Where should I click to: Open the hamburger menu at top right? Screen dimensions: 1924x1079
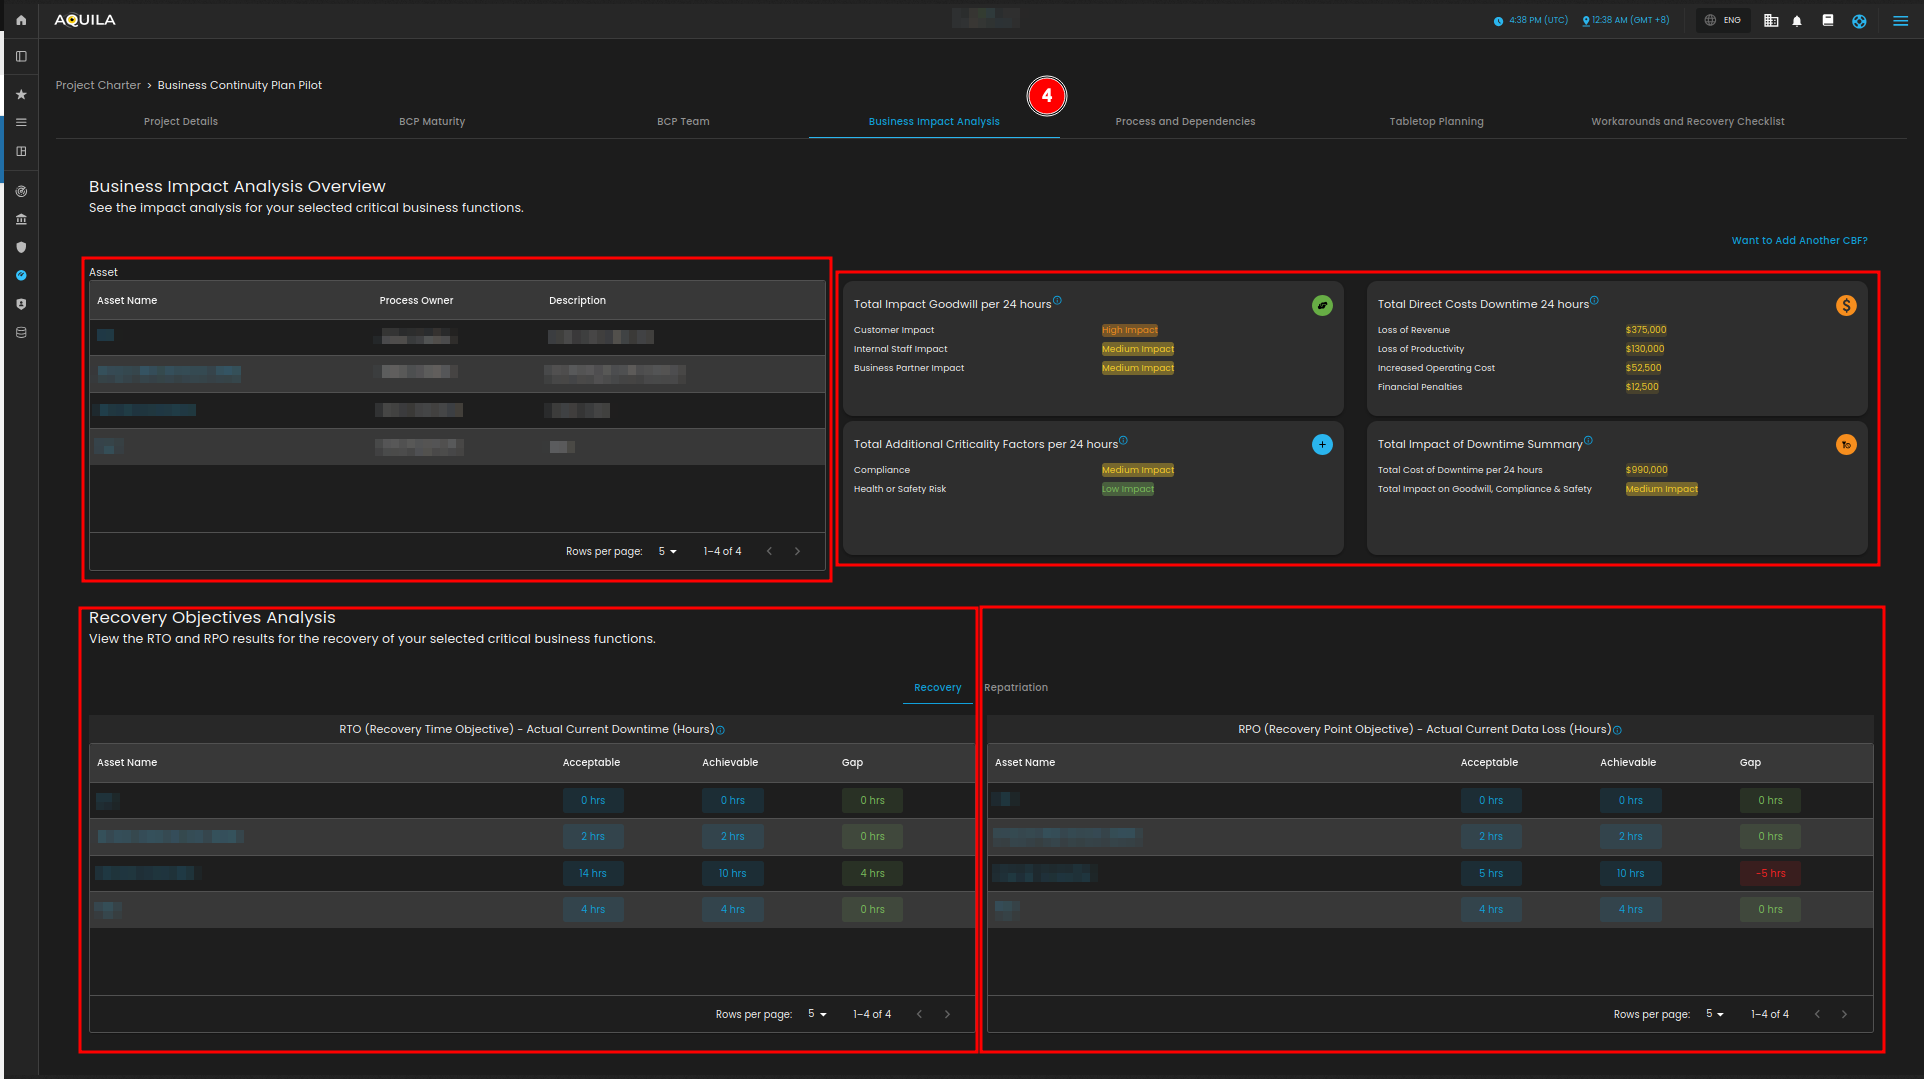pos(1900,21)
